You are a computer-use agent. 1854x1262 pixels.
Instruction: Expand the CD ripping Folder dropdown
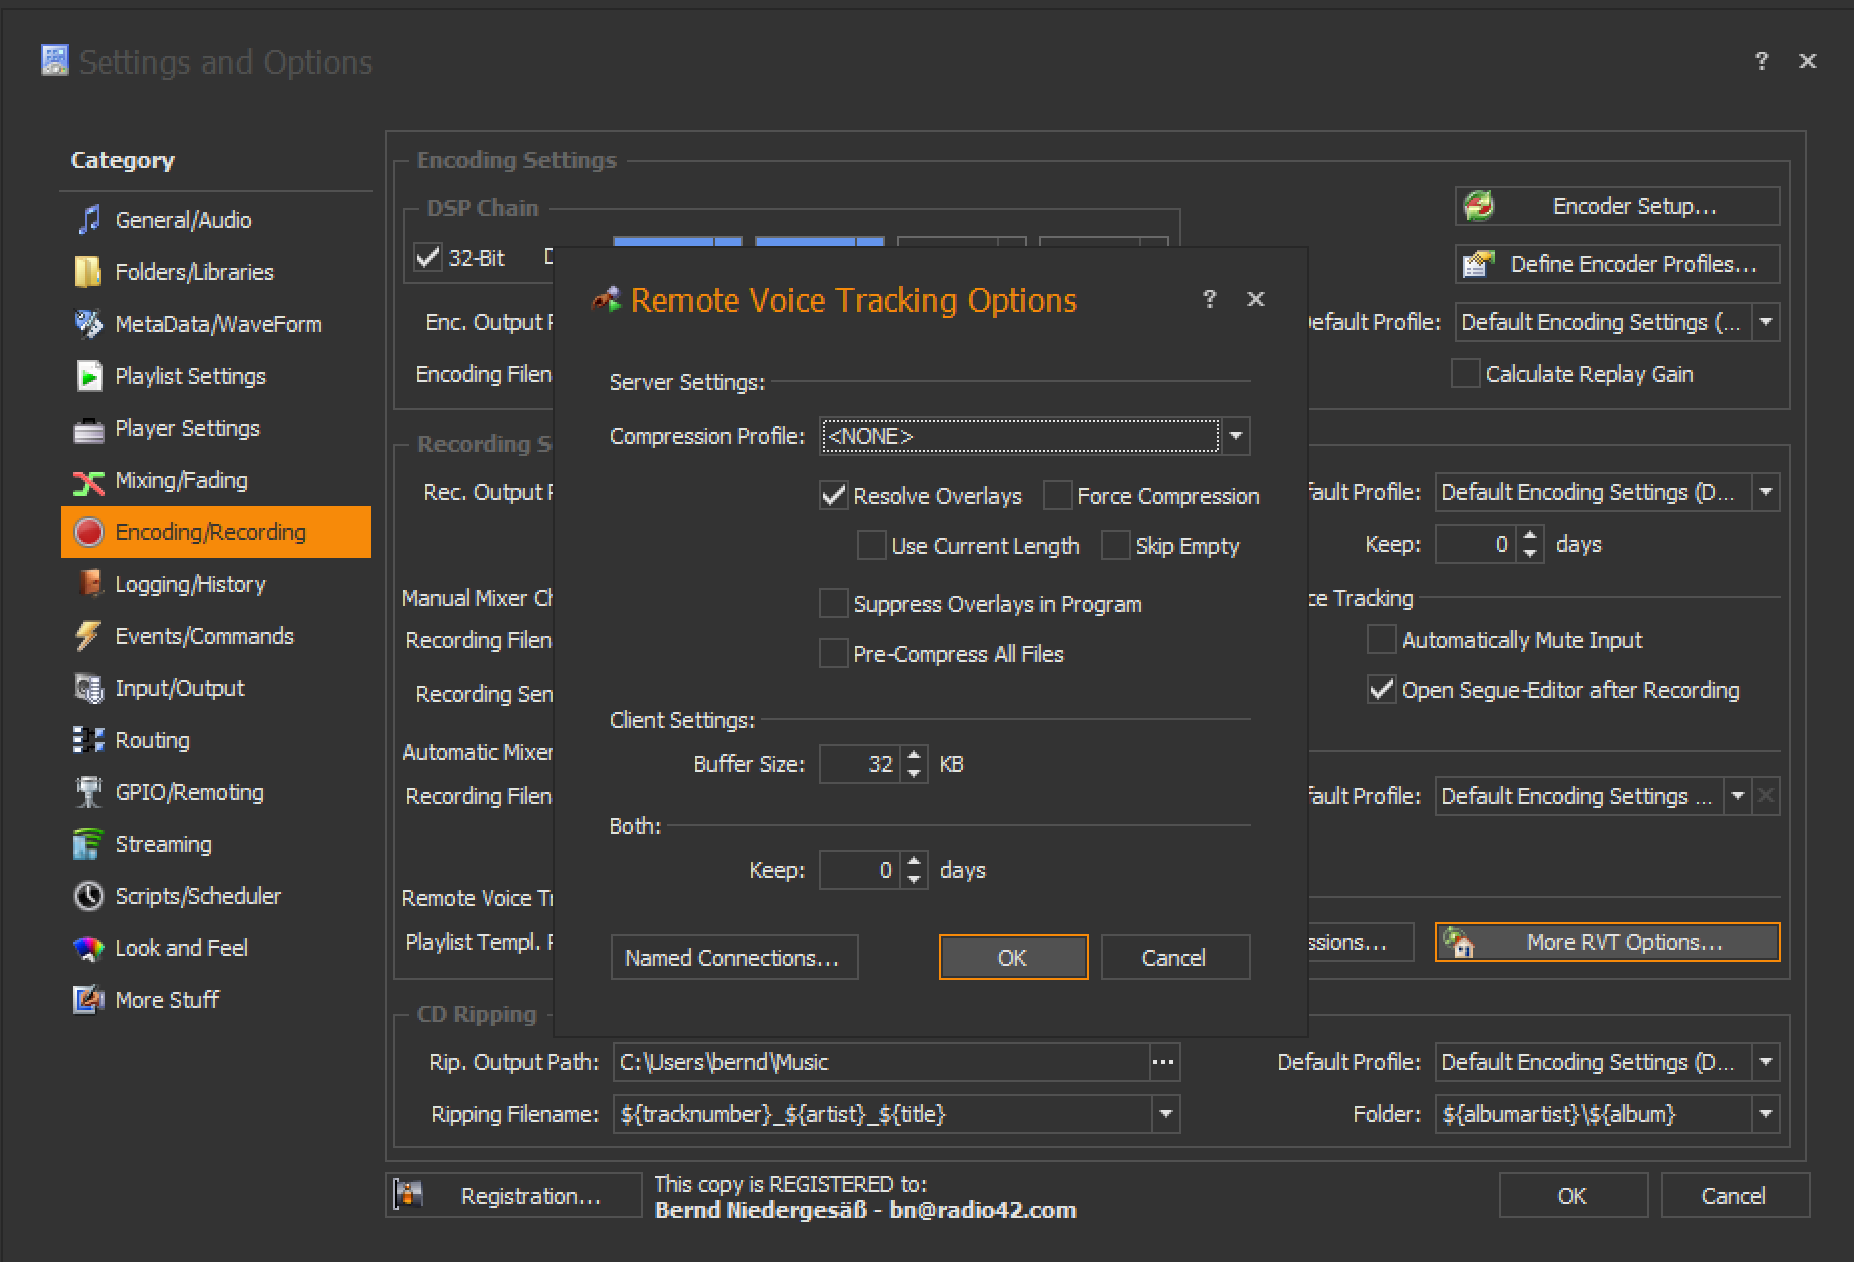pyautogui.click(x=1766, y=1114)
